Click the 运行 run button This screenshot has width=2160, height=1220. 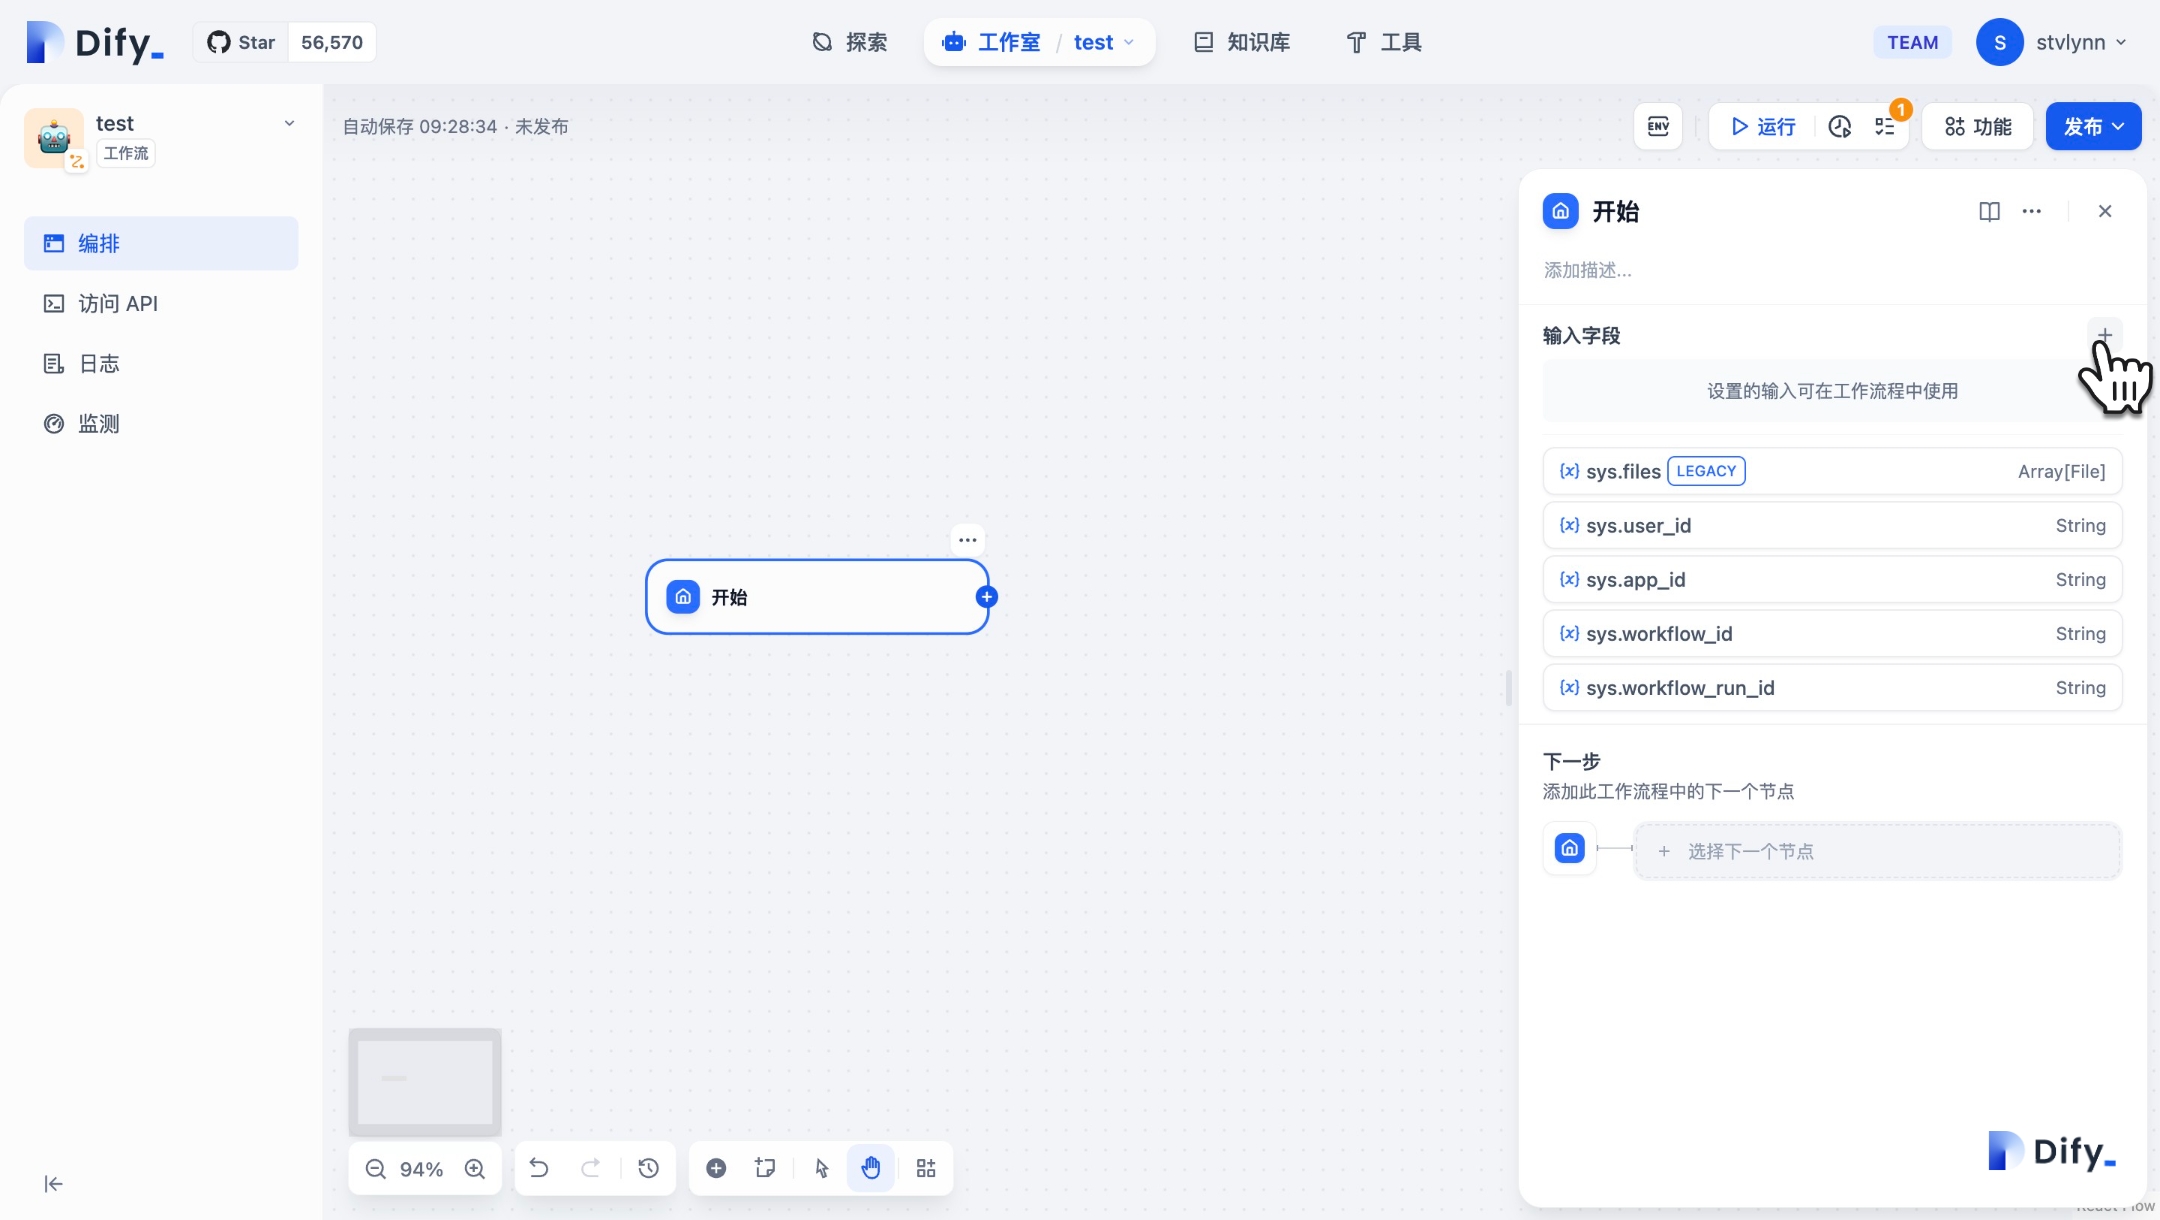coord(1763,126)
